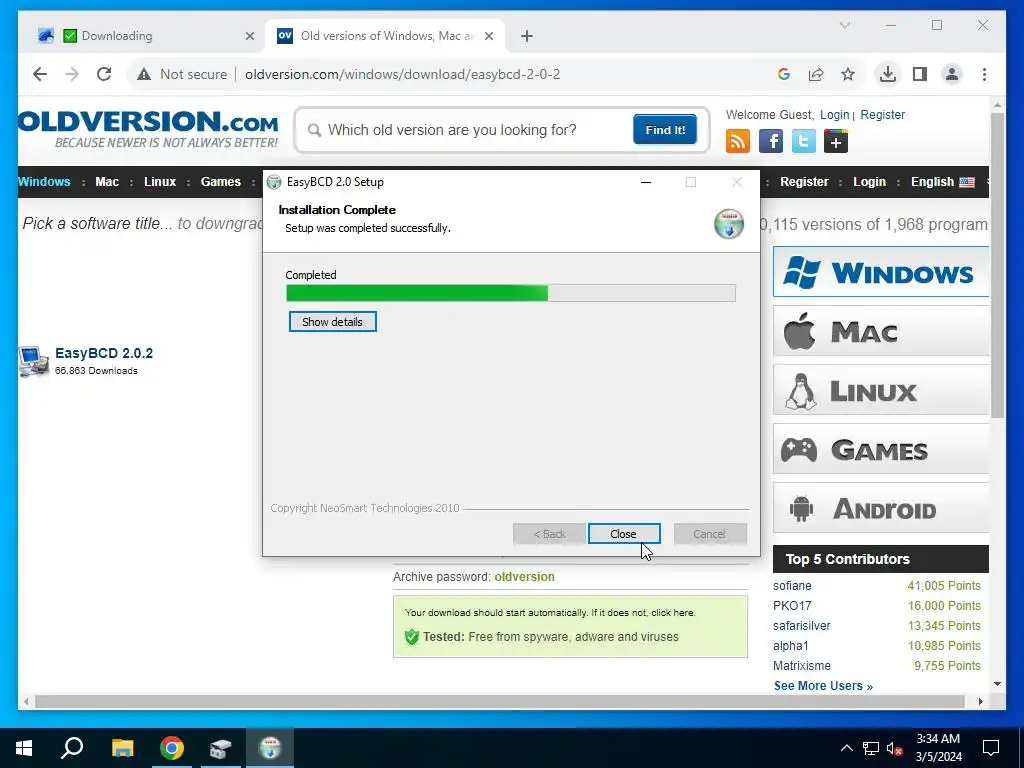Open Linux in site navigation bar
This screenshot has width=1024, height=768.
click(x=160, y=182)
